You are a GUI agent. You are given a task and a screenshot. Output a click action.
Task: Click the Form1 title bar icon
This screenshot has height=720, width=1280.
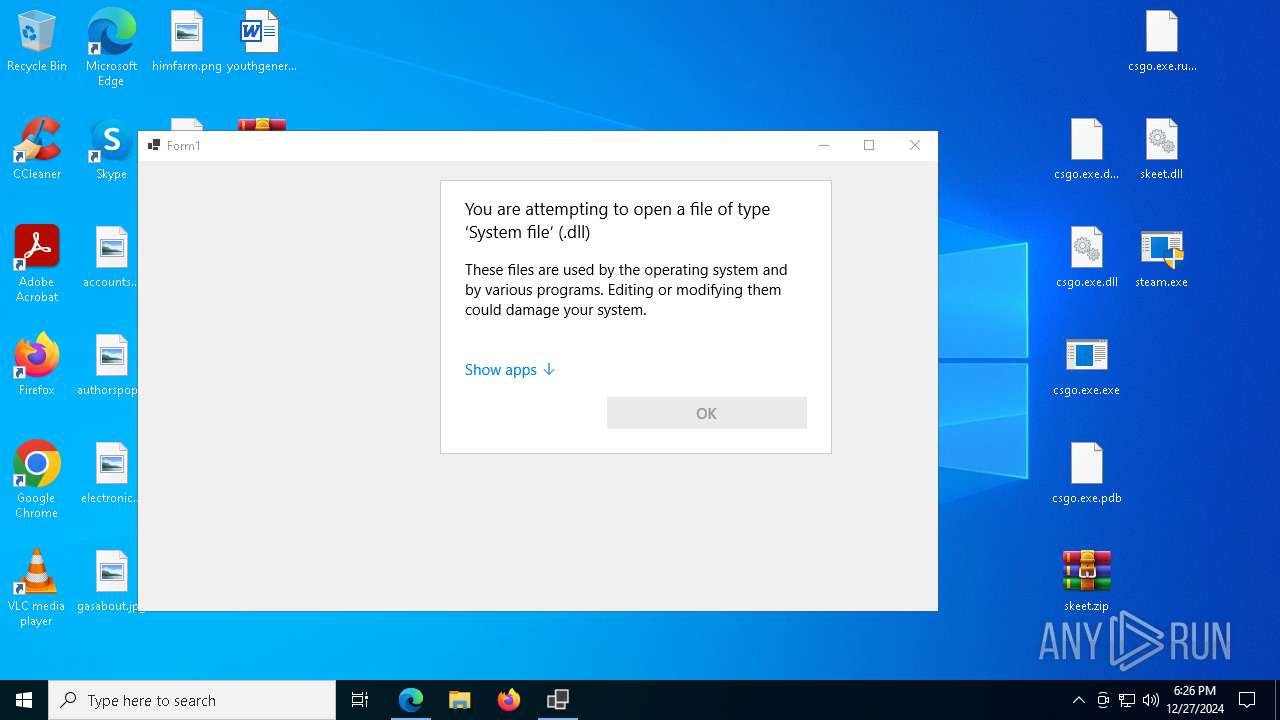154,146
